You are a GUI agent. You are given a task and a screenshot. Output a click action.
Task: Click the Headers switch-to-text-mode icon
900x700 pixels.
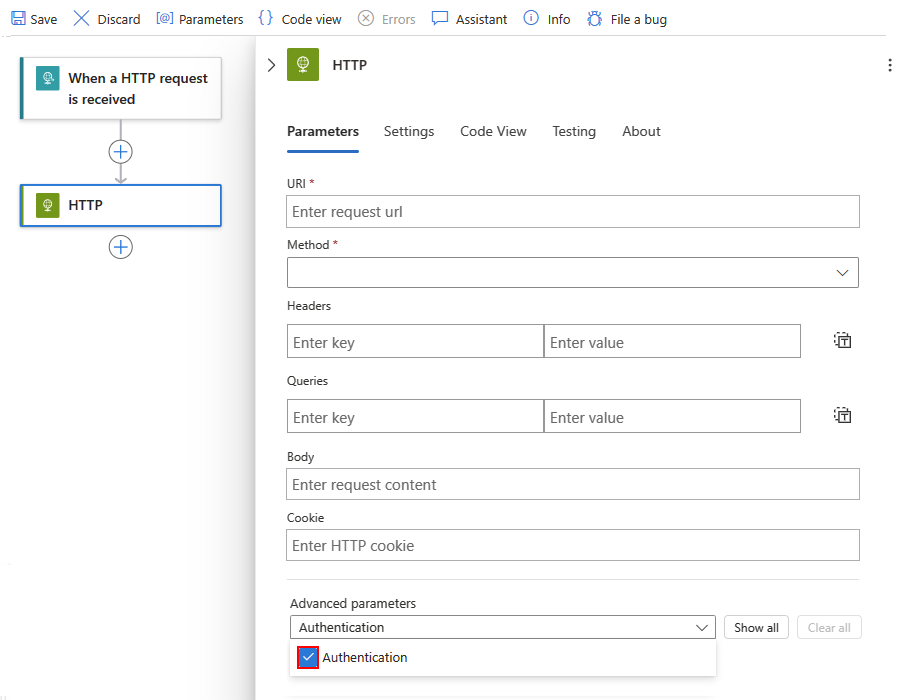pyautogui.click(x=843, y=341)
